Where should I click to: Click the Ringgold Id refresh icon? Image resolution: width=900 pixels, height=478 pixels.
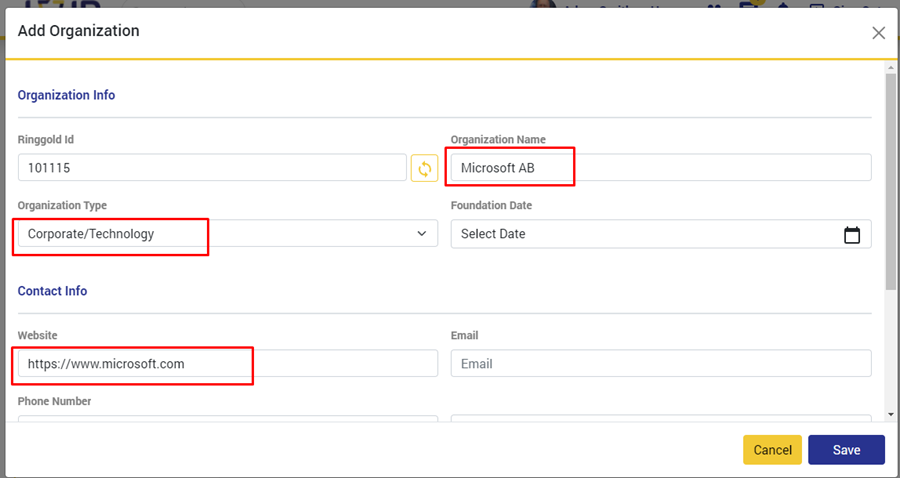(x=424, y=168)
